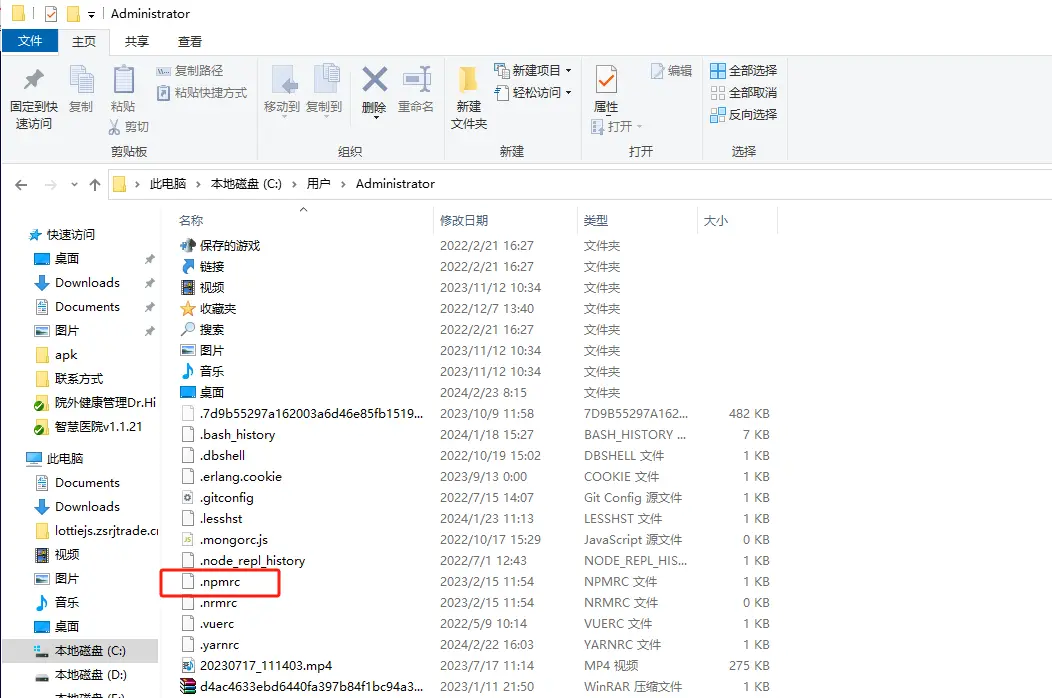Click the 复制到 icon

[x=327, y=79]
